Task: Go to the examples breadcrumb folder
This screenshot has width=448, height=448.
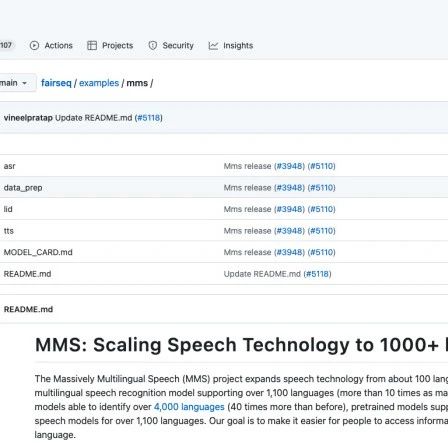Action: pyautogui.click(x=99, y=83)
